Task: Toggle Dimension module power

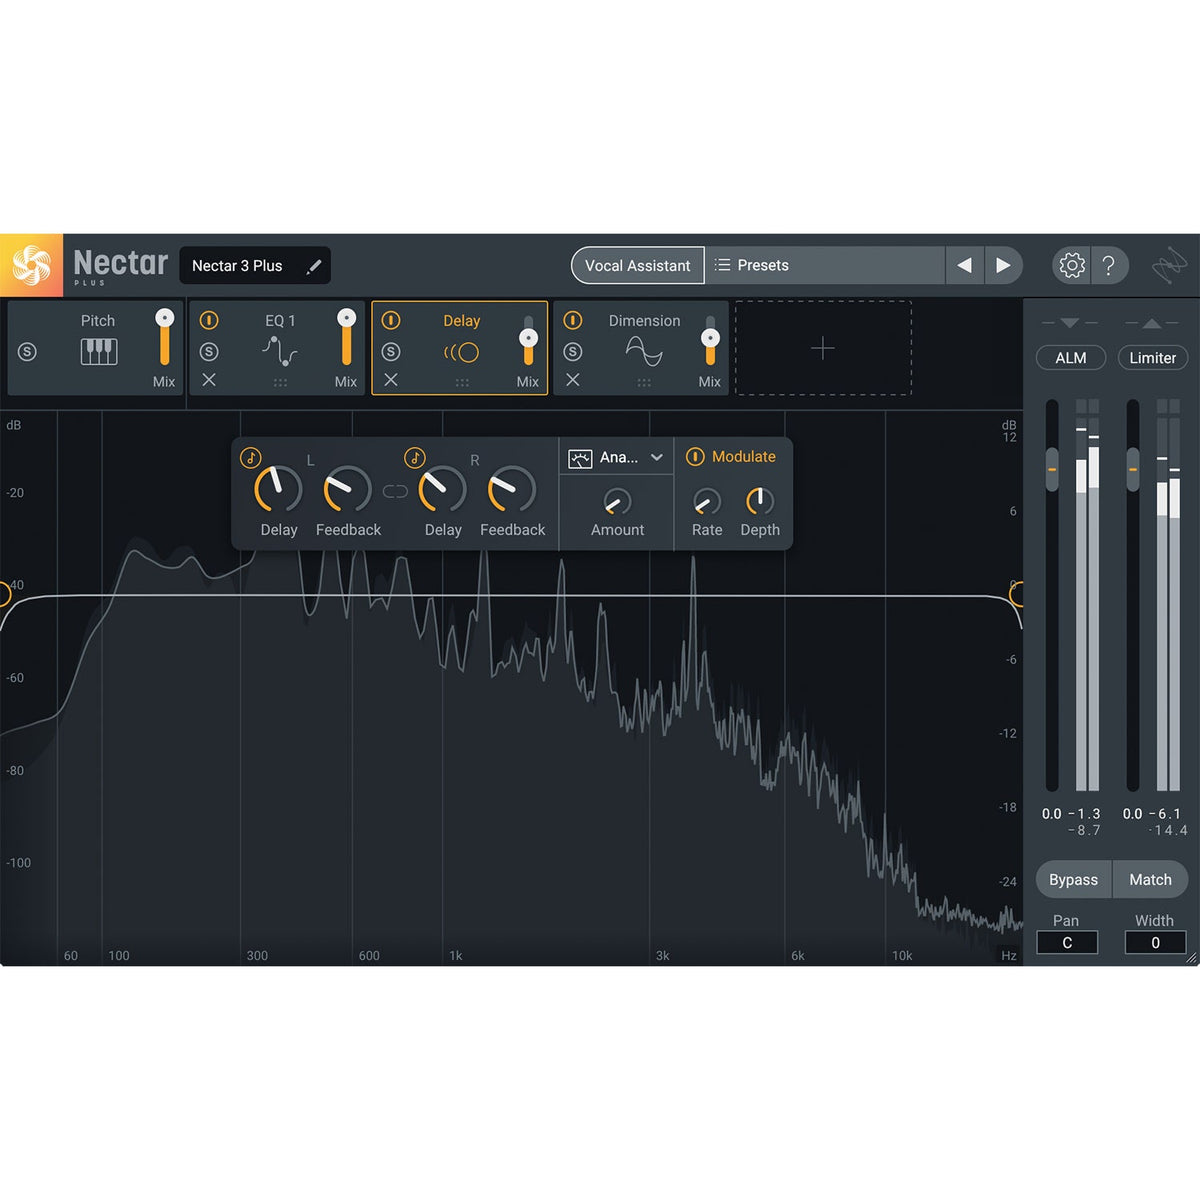Action: click(x=573, y=320)
